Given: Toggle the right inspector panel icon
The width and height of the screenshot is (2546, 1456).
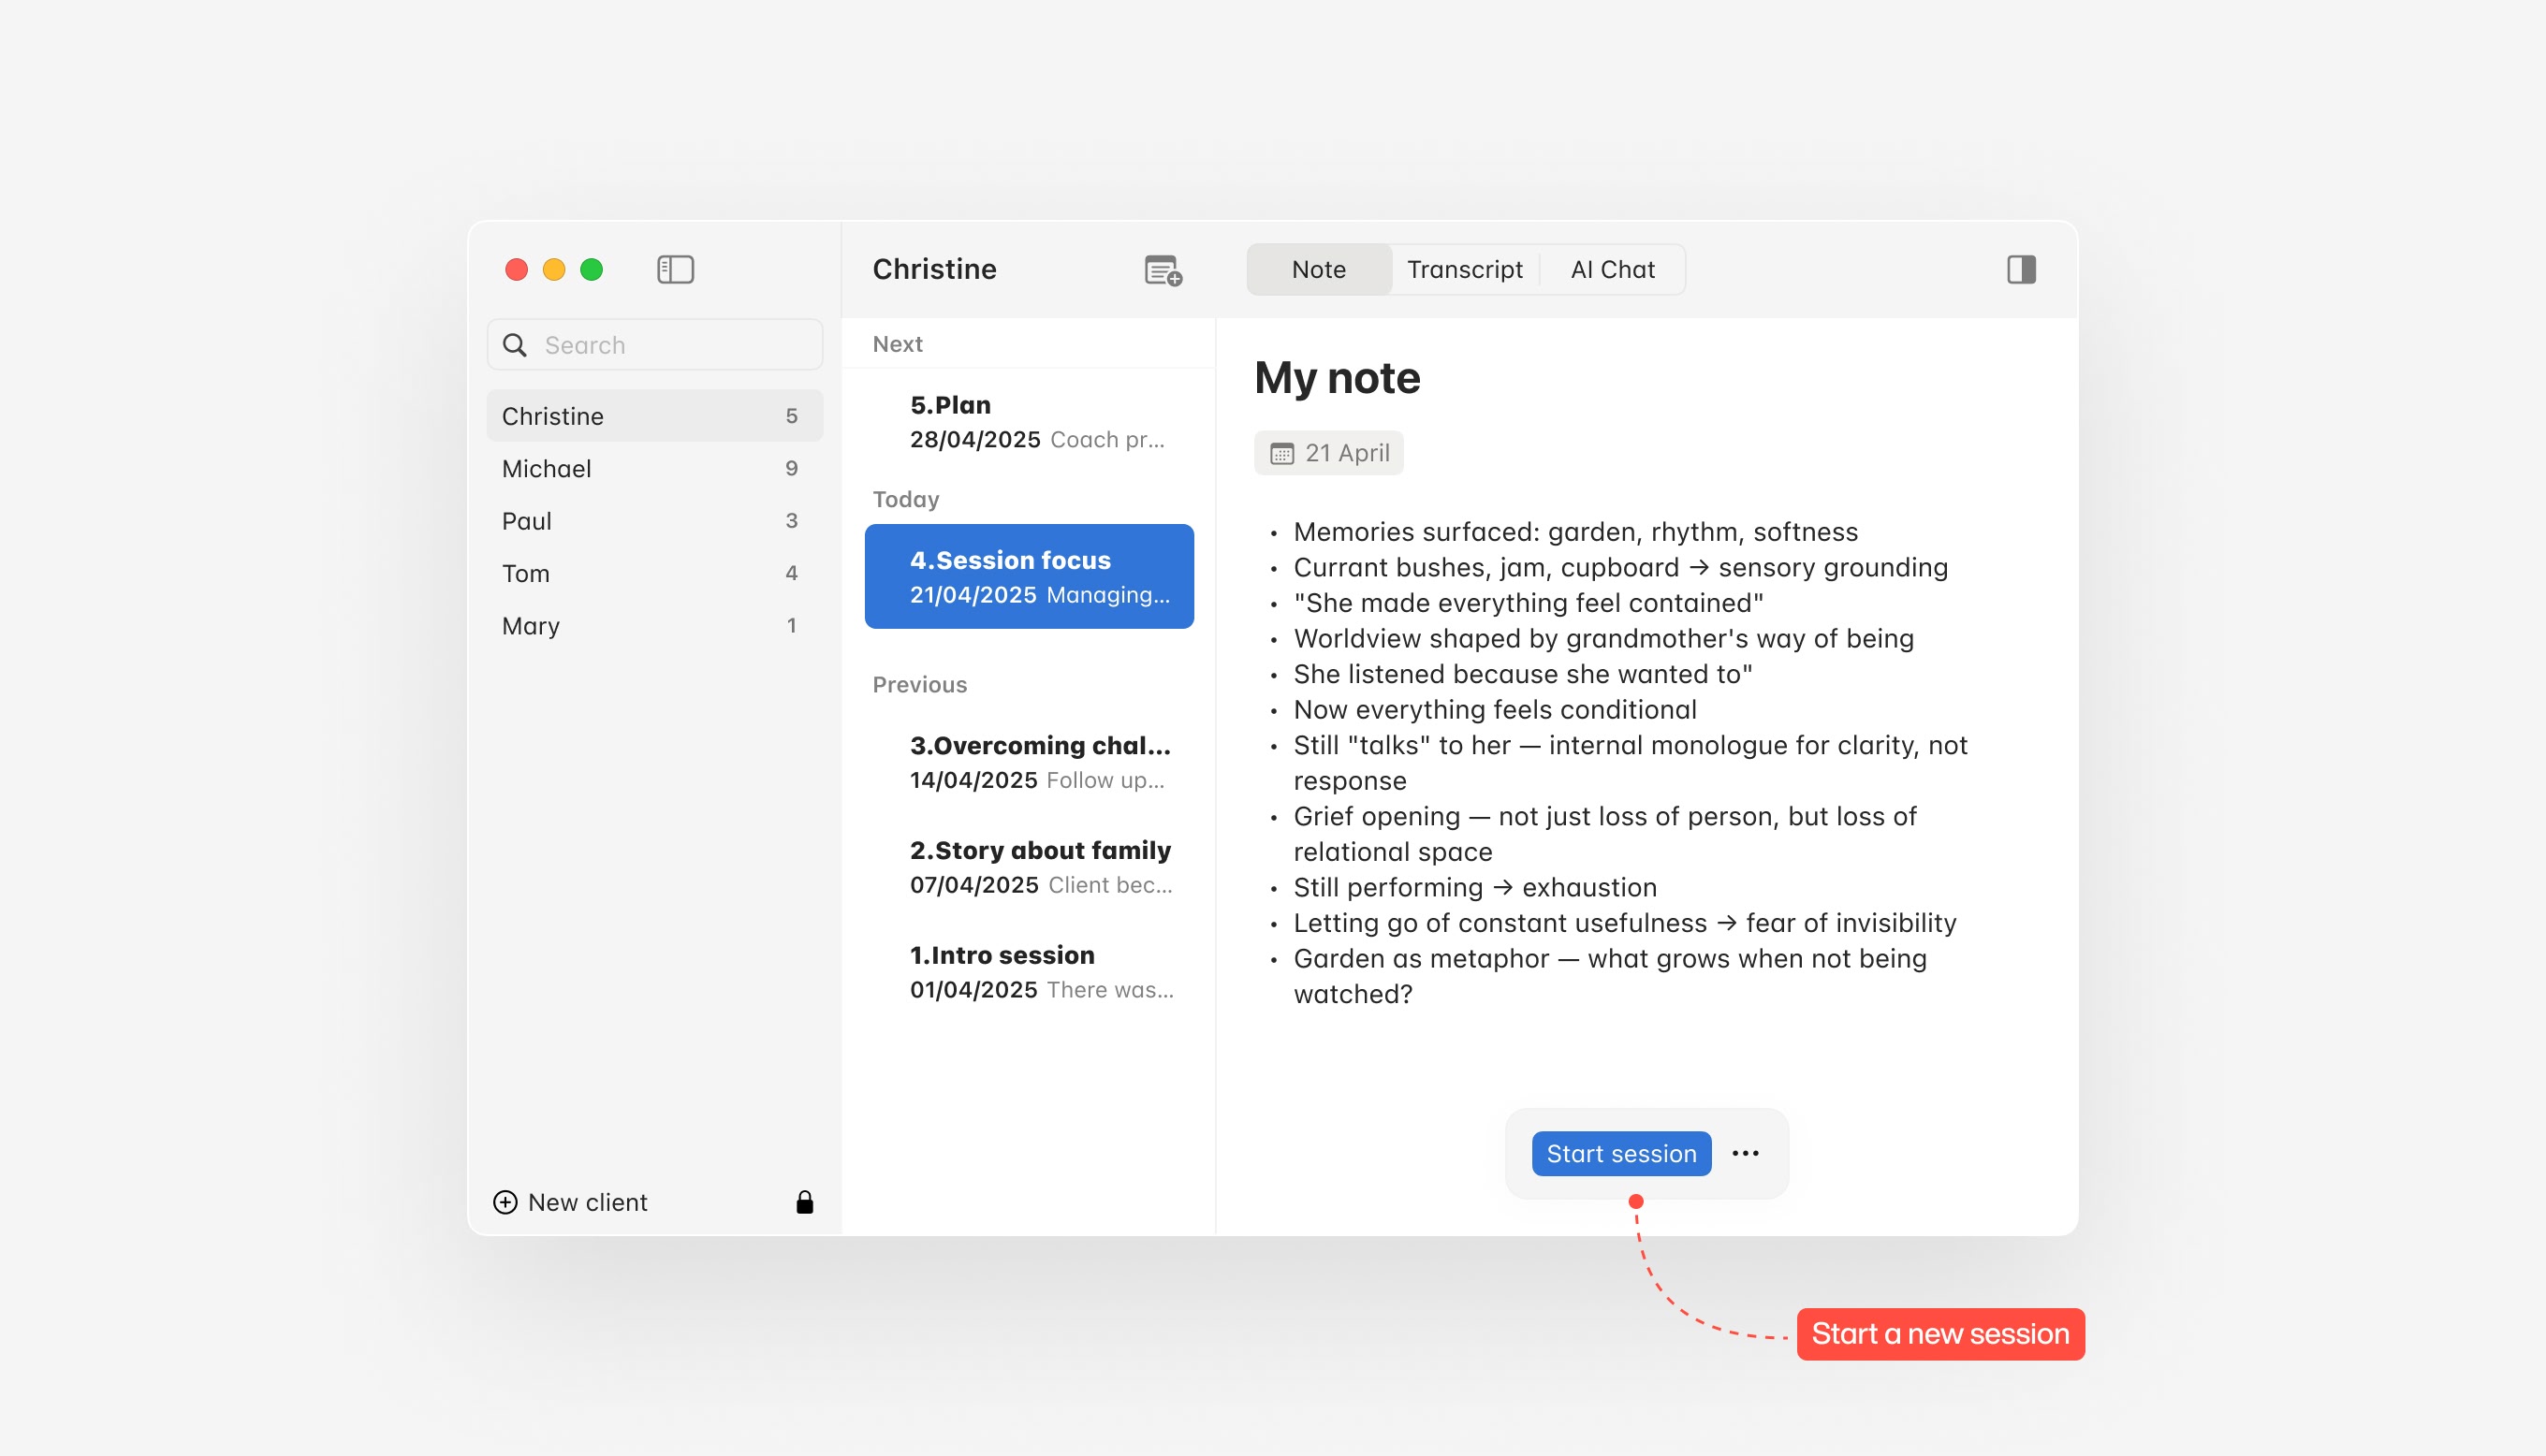Looking at the screenshot, I should pyautogui.click(x=2020, y=269).
